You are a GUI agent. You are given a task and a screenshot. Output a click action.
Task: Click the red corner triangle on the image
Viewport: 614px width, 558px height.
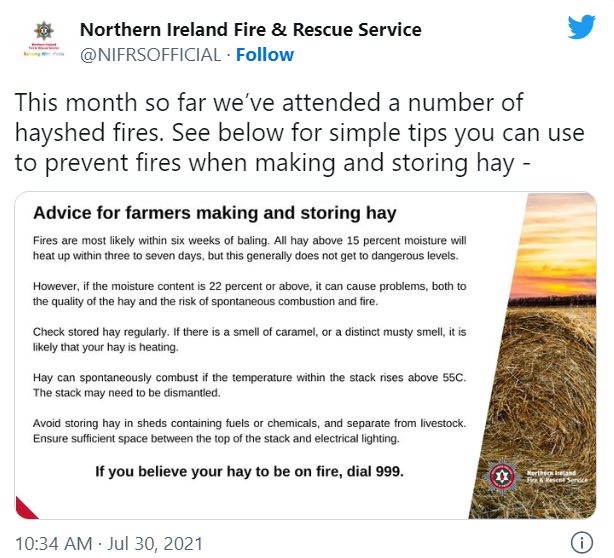[x=24, y=509]
